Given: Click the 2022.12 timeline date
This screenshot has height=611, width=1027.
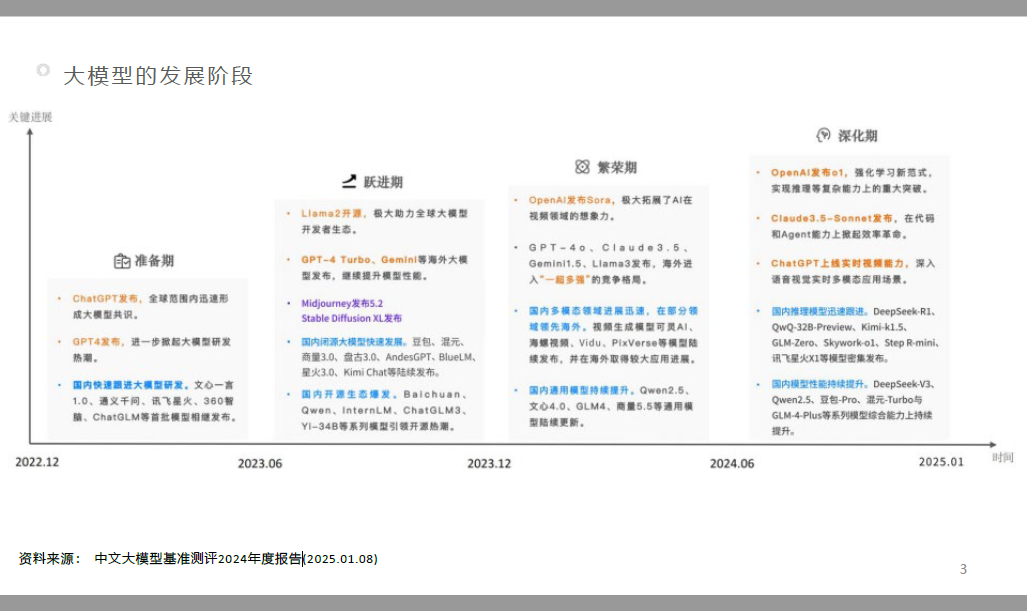Looking at the screenshot, I should pyautogui.click(x=37, y=462).
